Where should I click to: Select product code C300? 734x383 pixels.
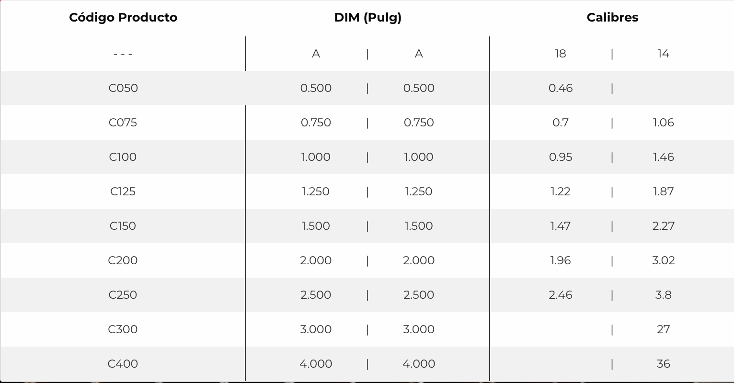123,329
